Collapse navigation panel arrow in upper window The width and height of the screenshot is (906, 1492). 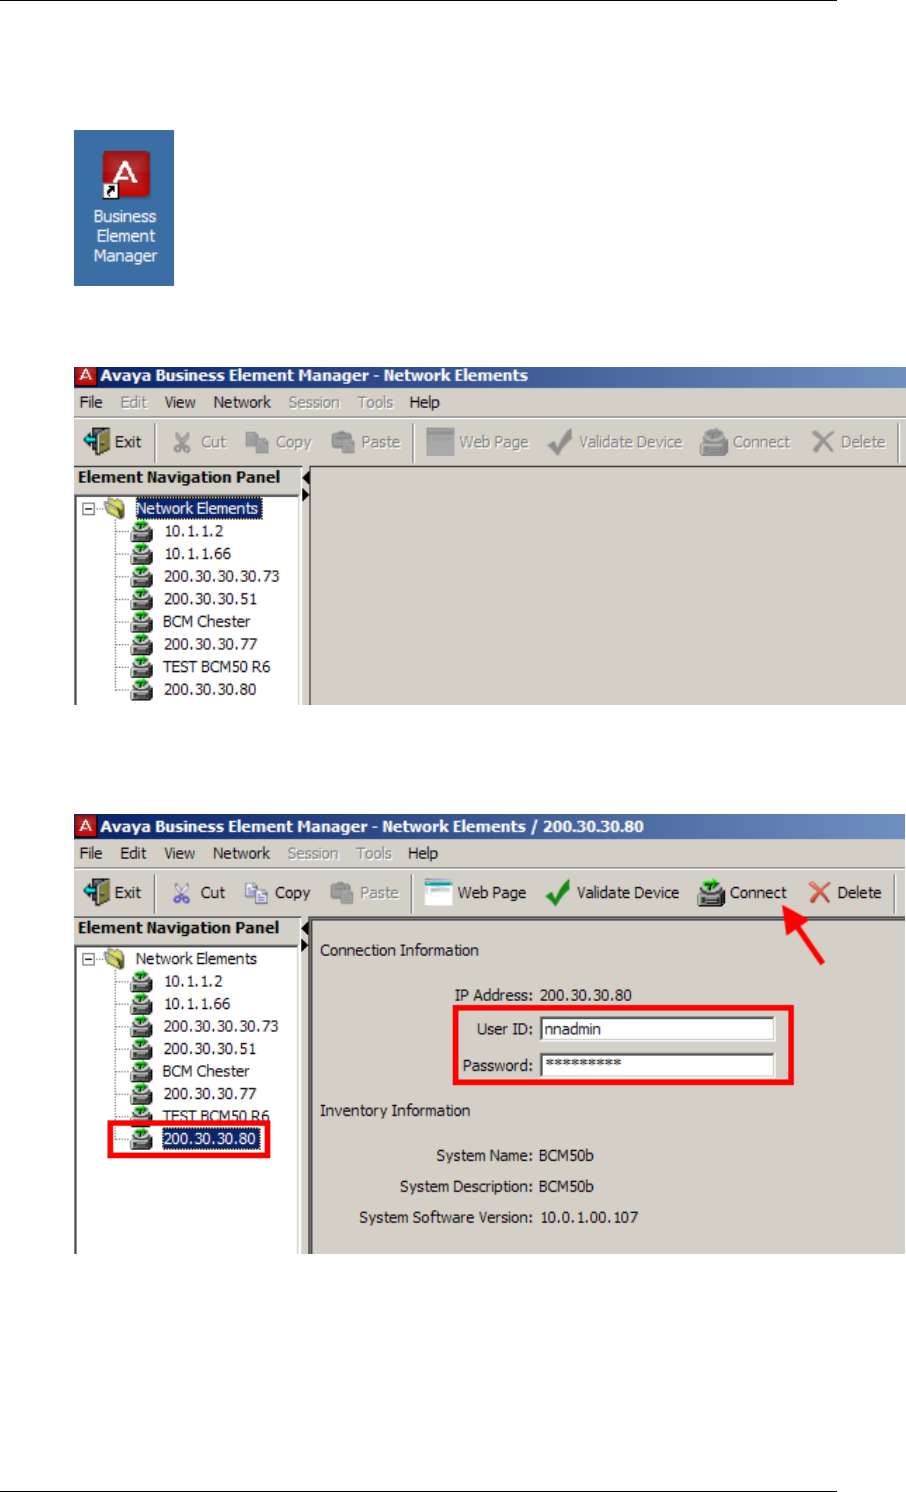(x=306, y=478)
